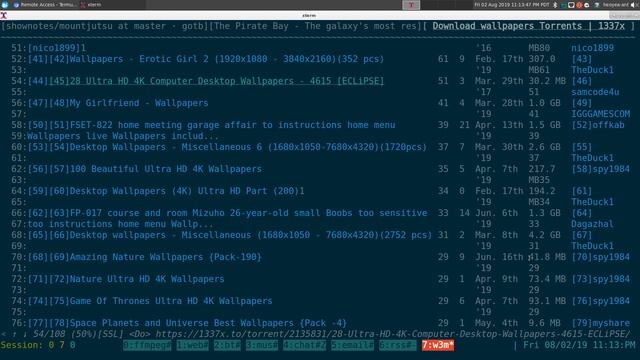Image resolution: width=640 pixels, height=360 pixels.
Task: Open FSET-822 home meeting garage link
Action: tap(232, 125)
